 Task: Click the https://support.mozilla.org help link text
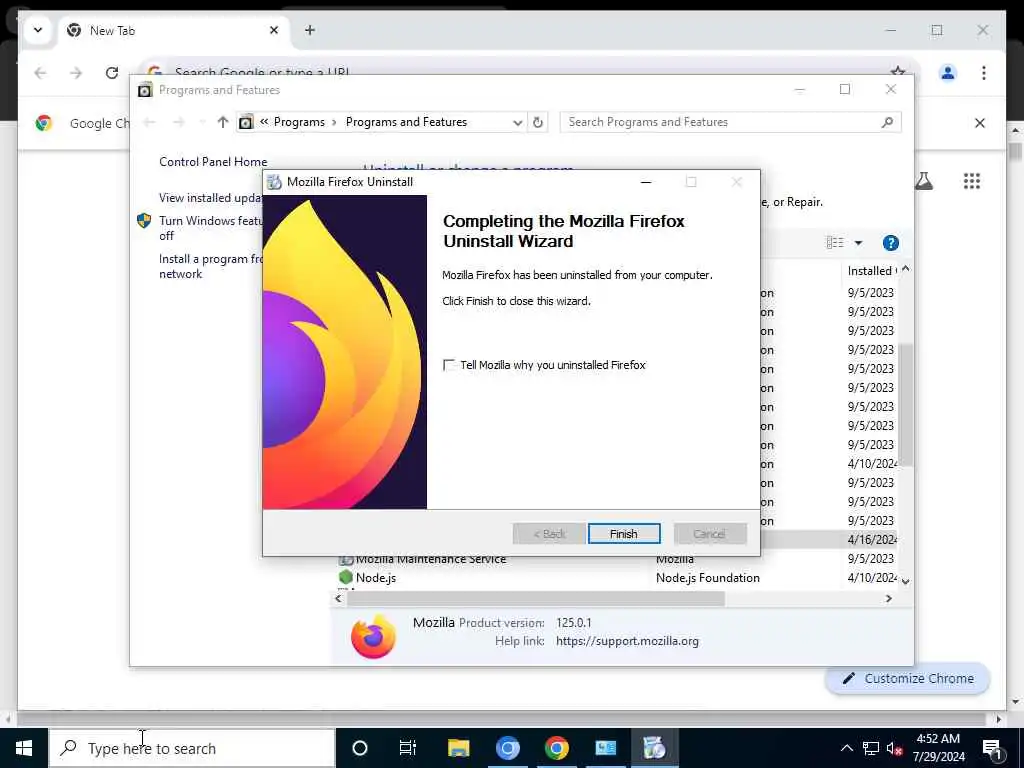pos(627,641)
